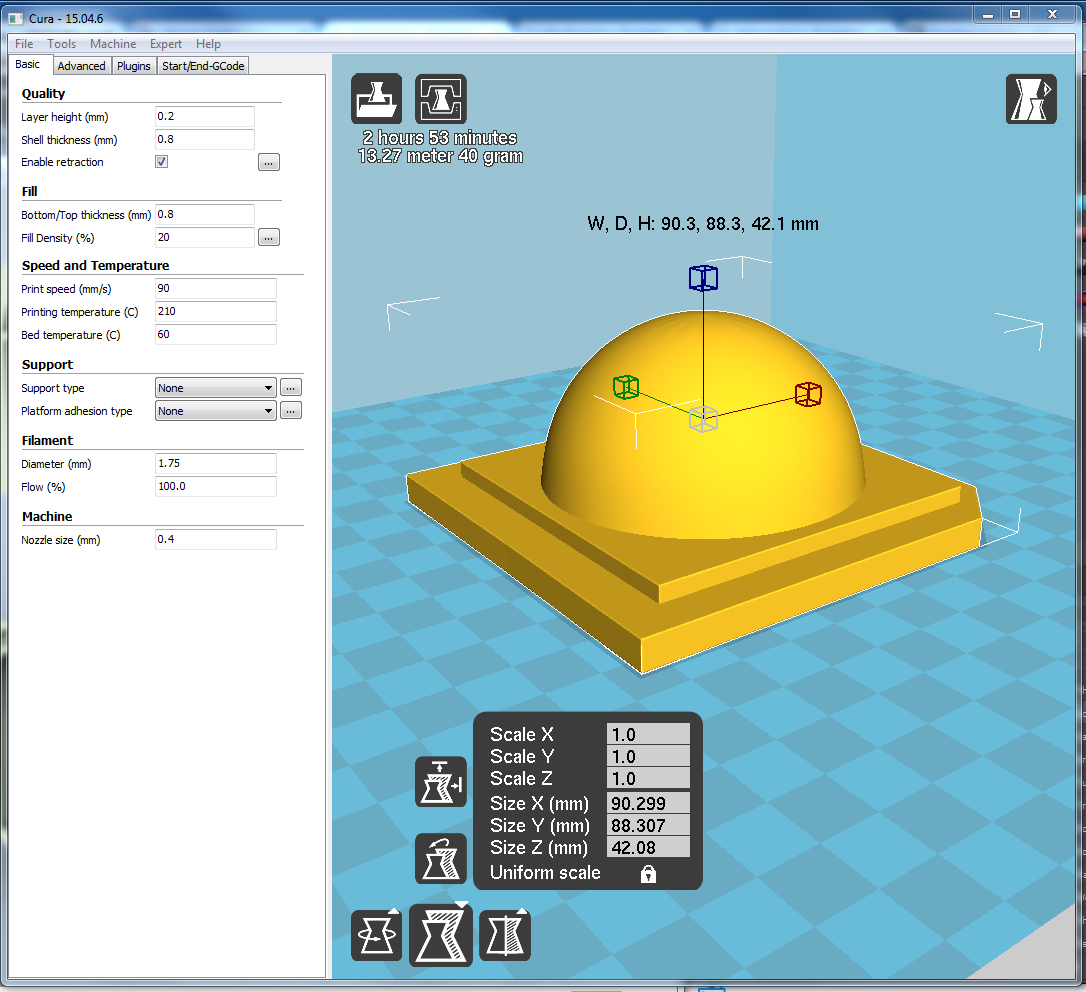Open Fill Density settings ellipsis button
This screenshot has width=1086, height=992.
click(x=268, y=238)
